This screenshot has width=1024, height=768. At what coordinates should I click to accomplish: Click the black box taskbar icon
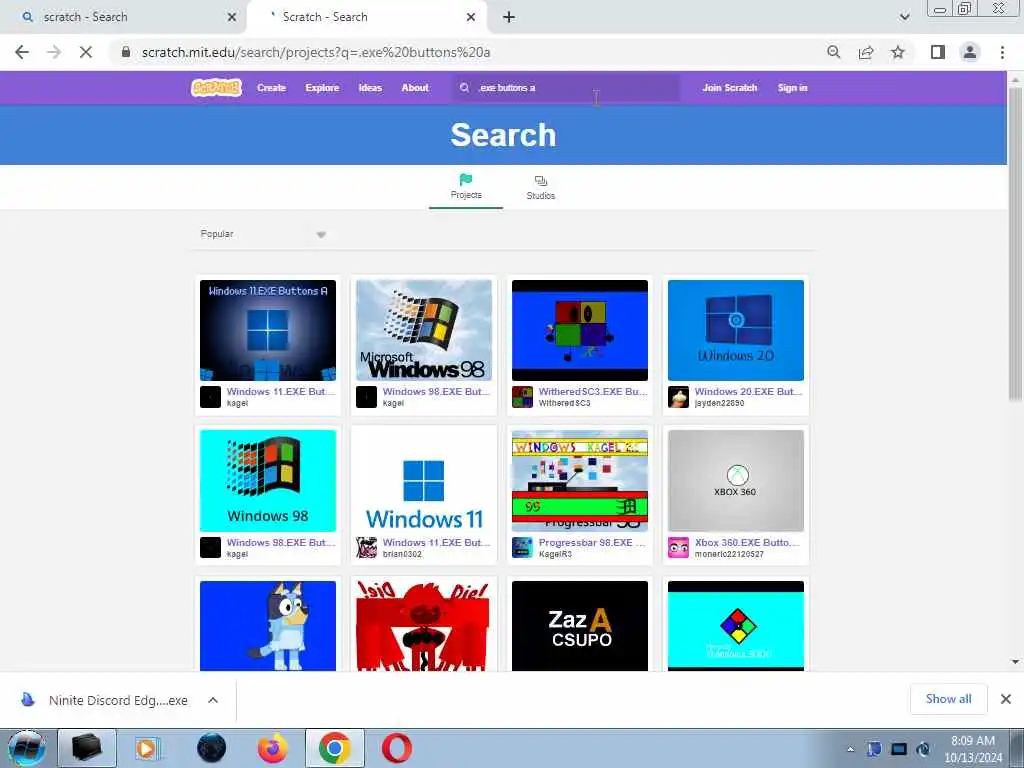click(x=87, y=748)
